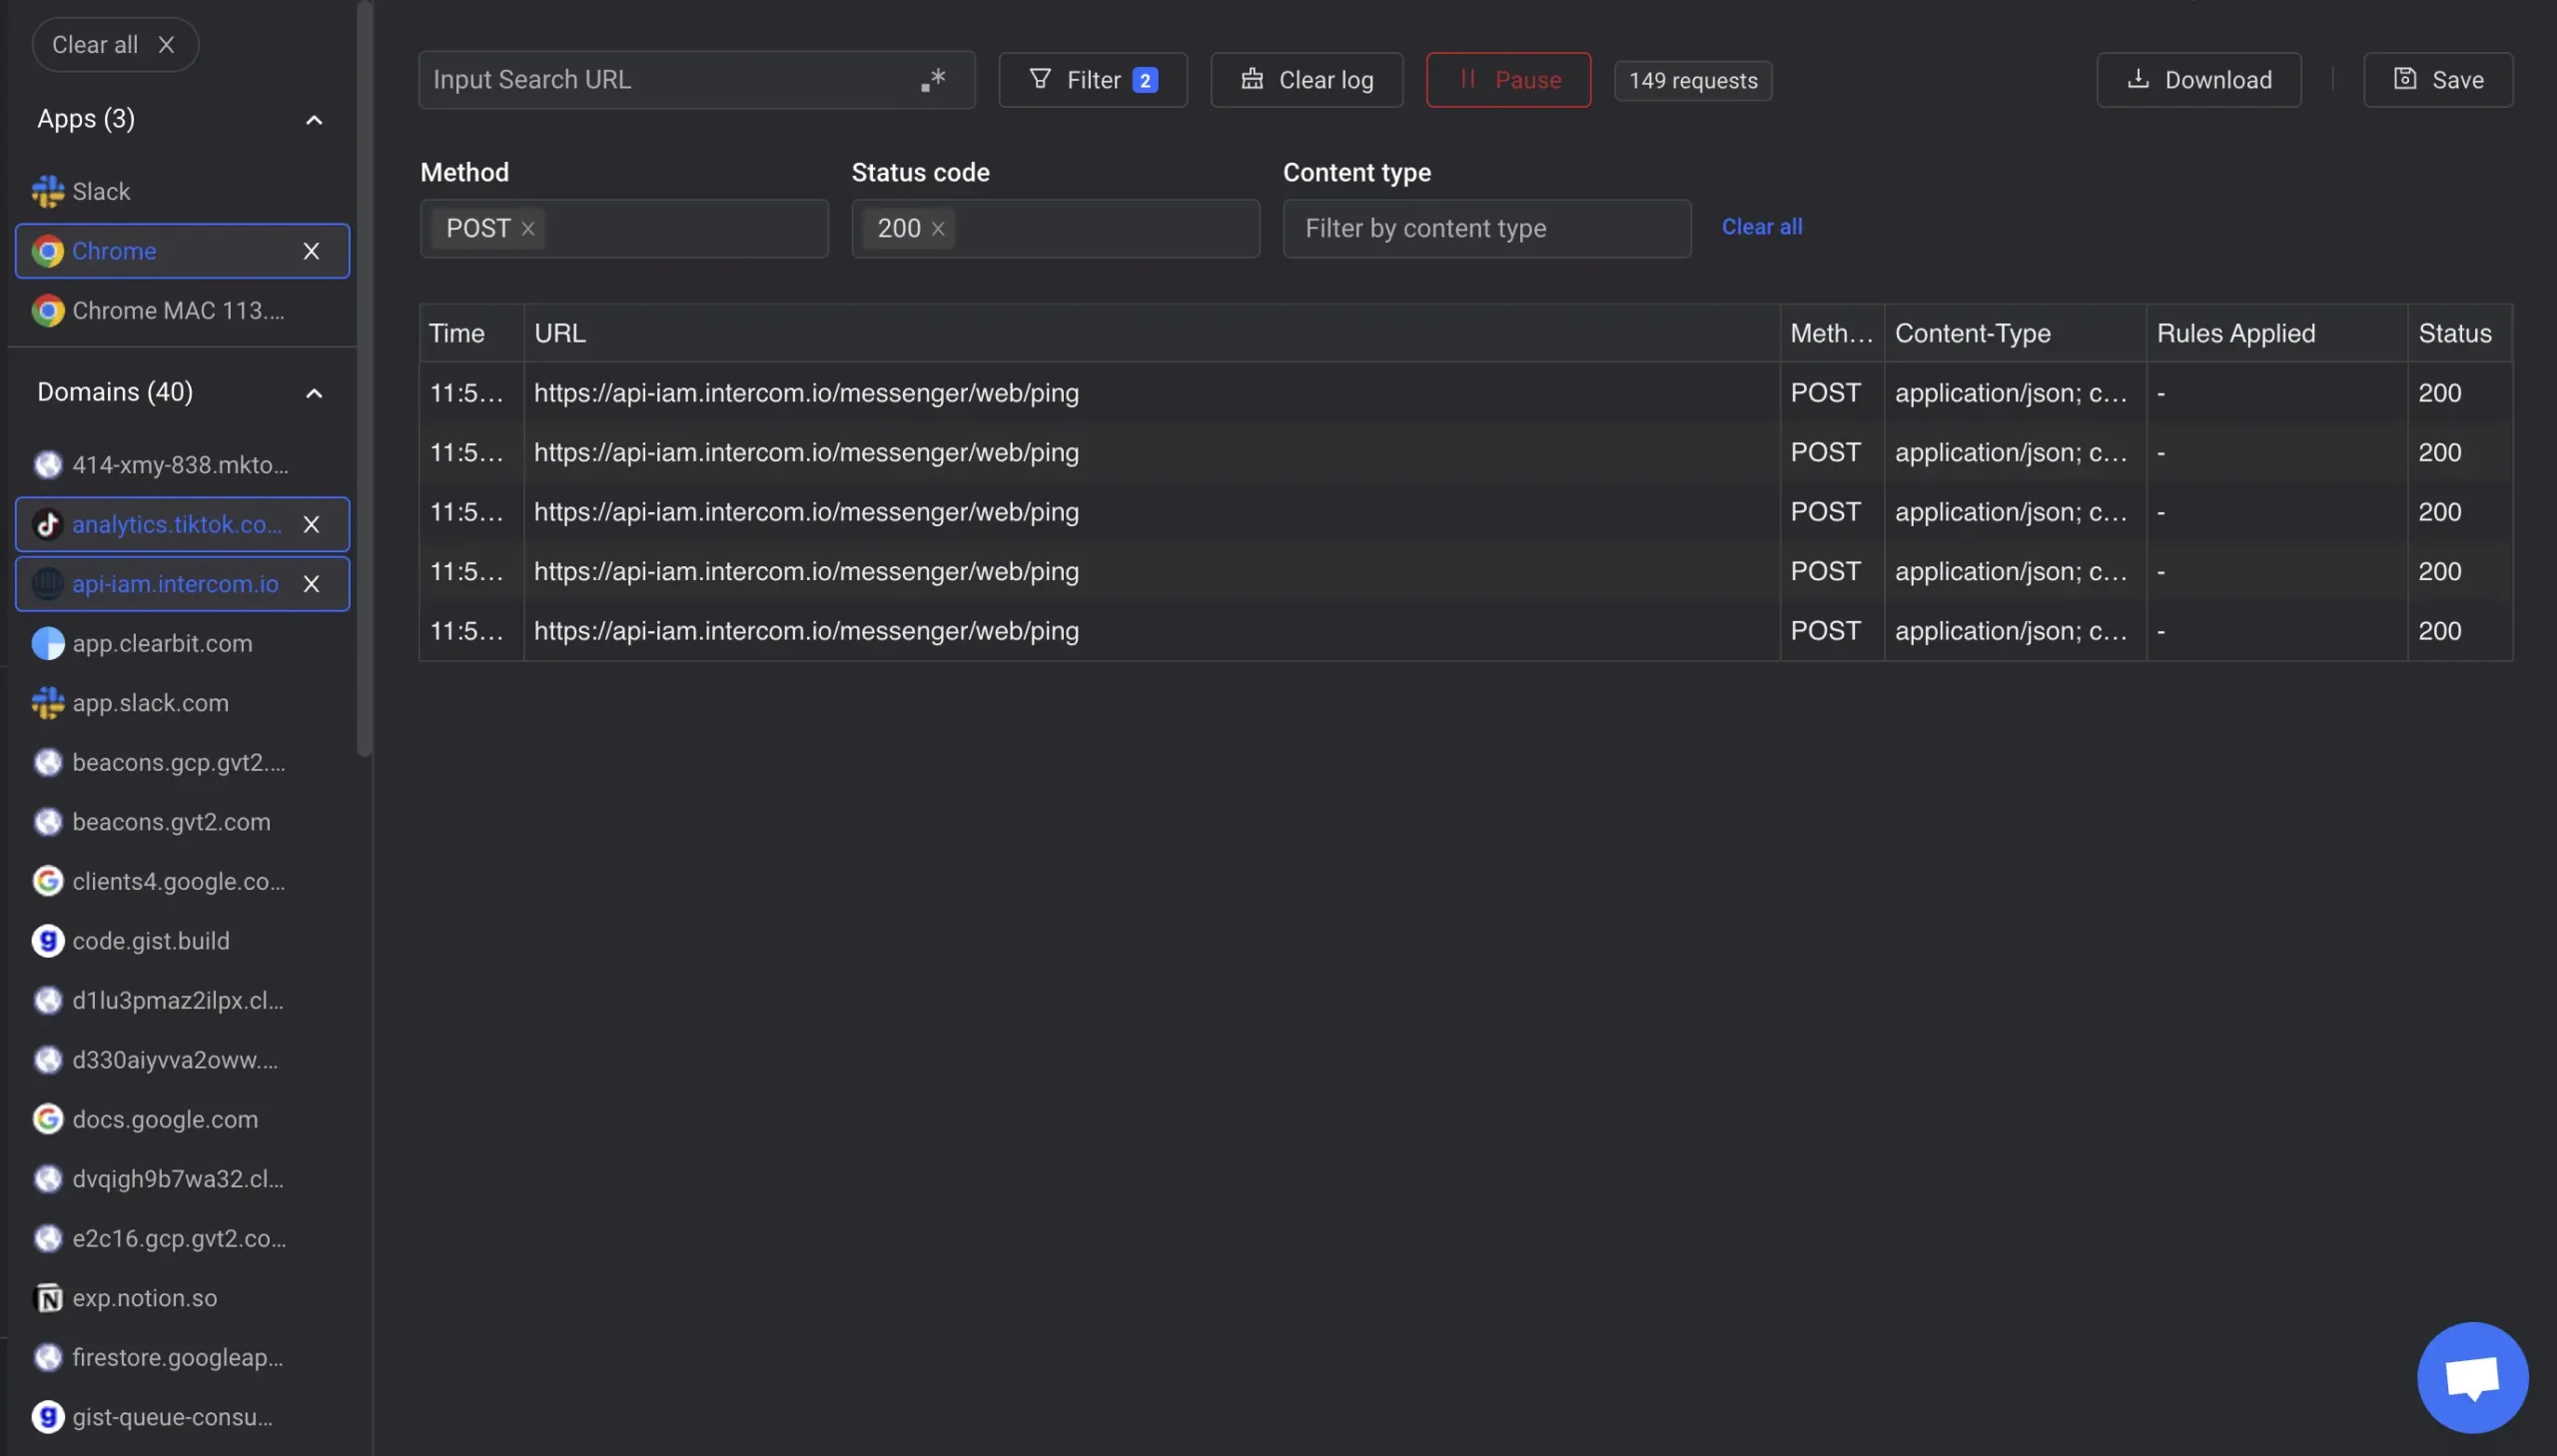Open the chat support bubble
The width and height of the screenshot is (2557, 1456).
(x=2472, y=1378)
